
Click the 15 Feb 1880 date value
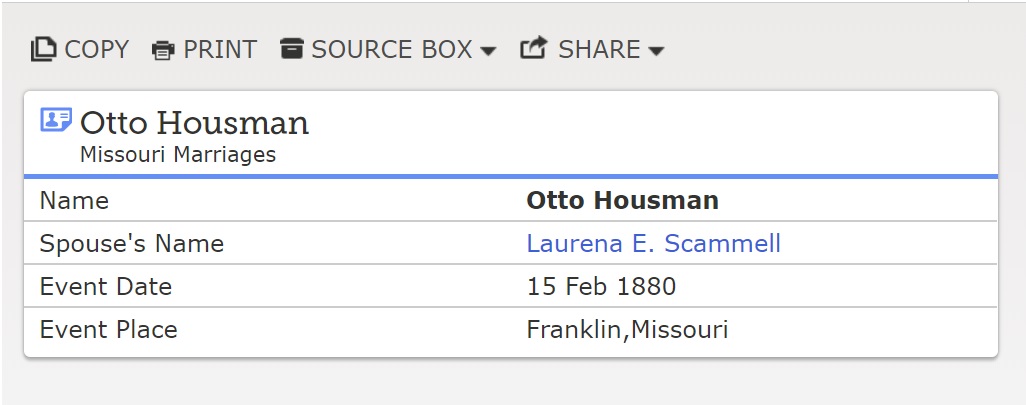(x=601, y=287)
